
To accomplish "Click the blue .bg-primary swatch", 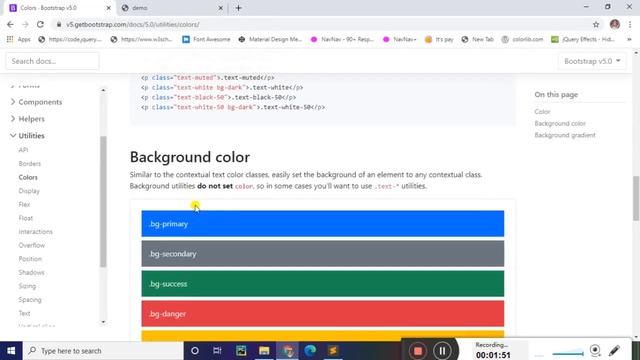I will (x=322, y=224).
